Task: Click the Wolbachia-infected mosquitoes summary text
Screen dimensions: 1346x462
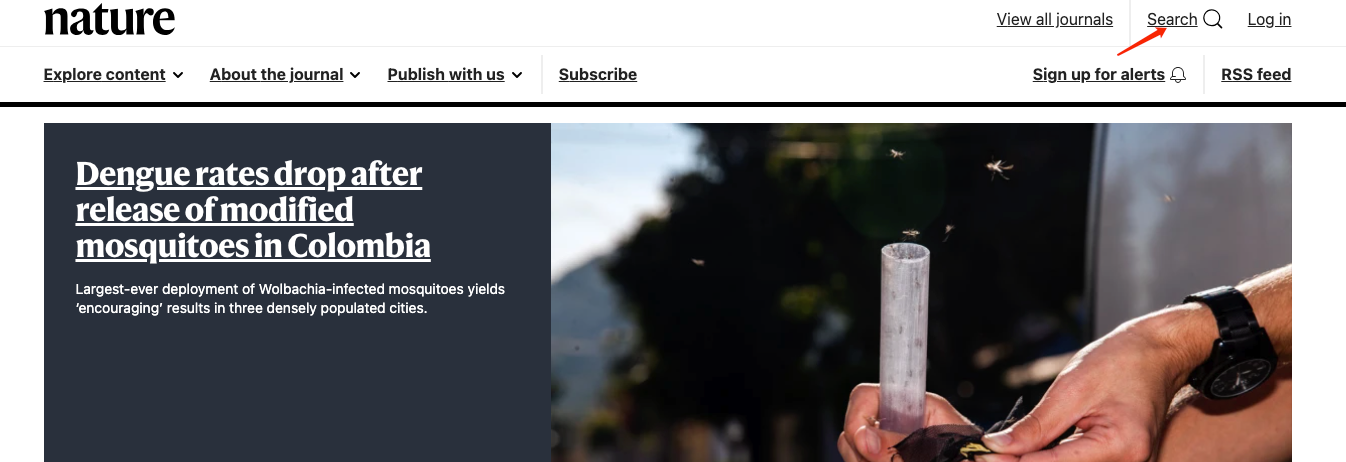Action: pos(290,298)
